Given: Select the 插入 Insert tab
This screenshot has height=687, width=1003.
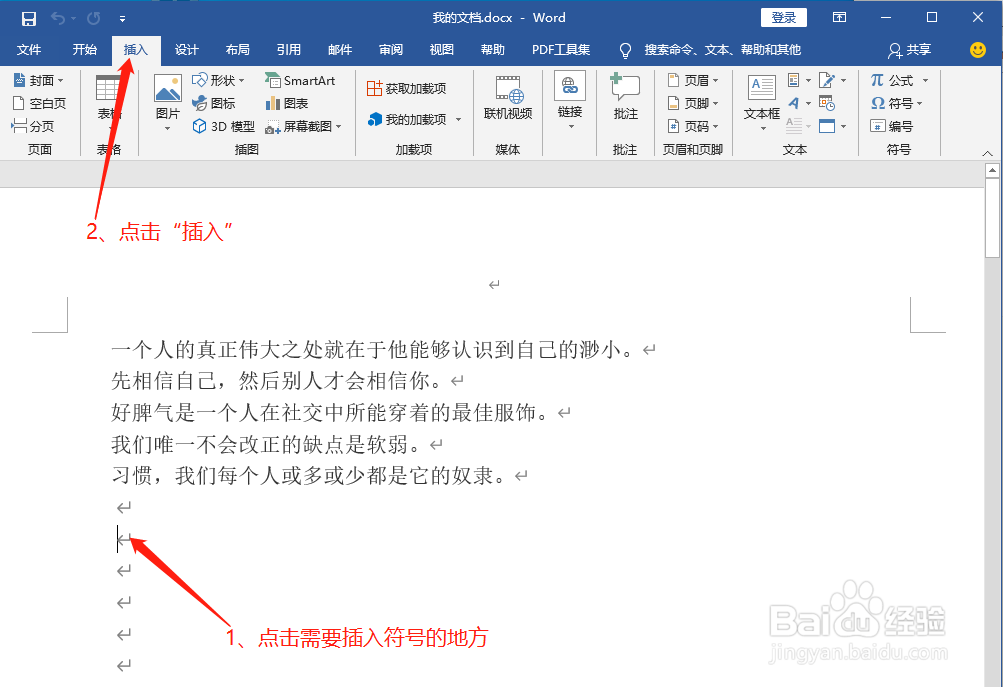Looking at the screenshot, I should (x=136, y=50).
